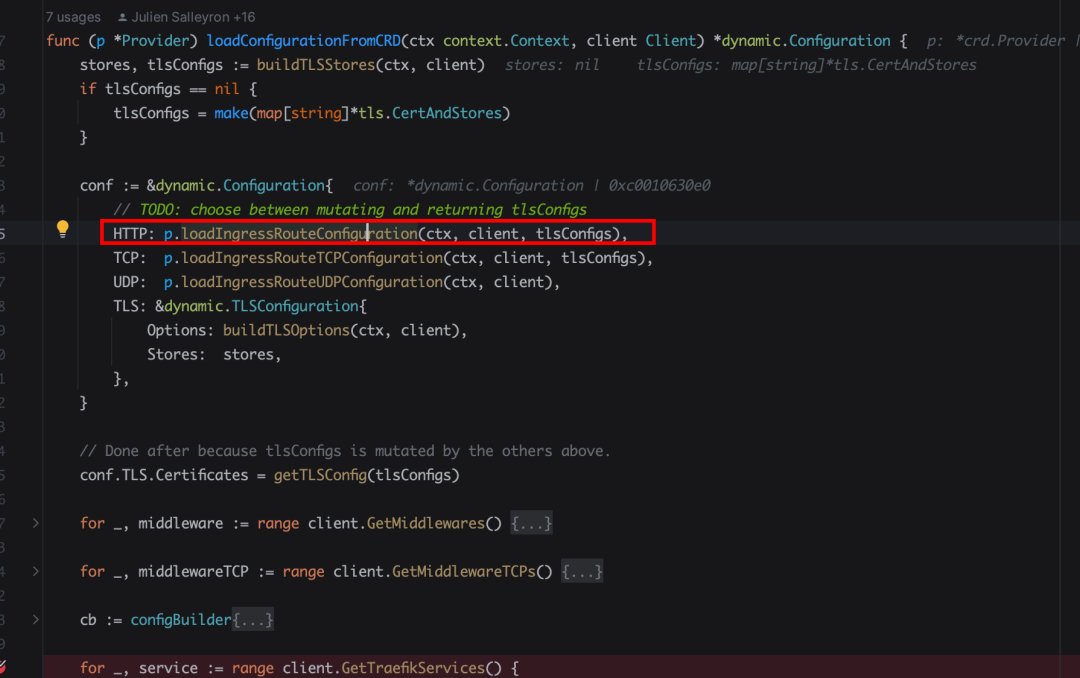Unfold the {...} block after GetMiddlewares()

click(x=531, y=524)
